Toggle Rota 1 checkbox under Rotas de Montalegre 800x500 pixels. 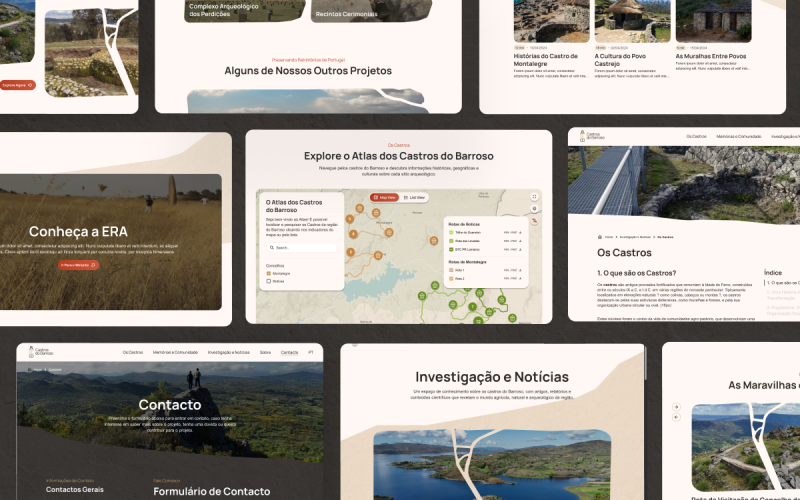tap(451, 270)
